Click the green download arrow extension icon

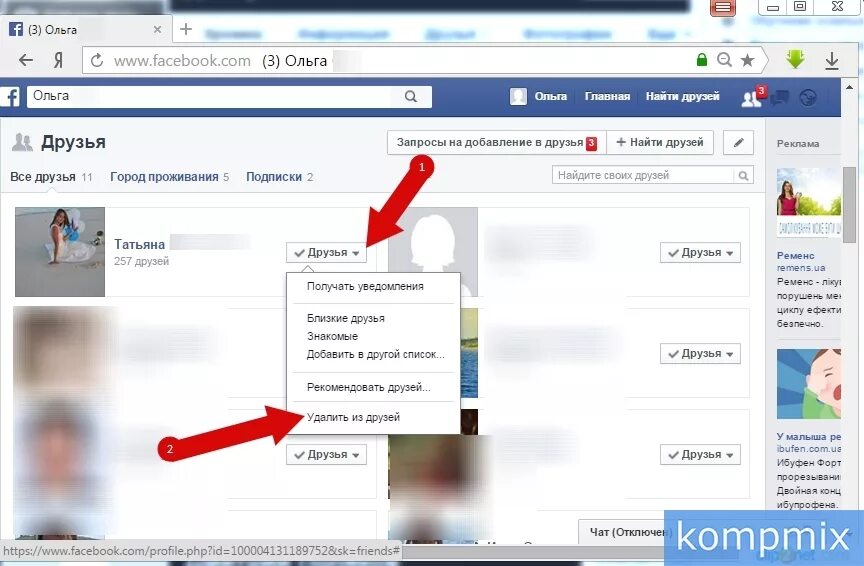[795, 59]
